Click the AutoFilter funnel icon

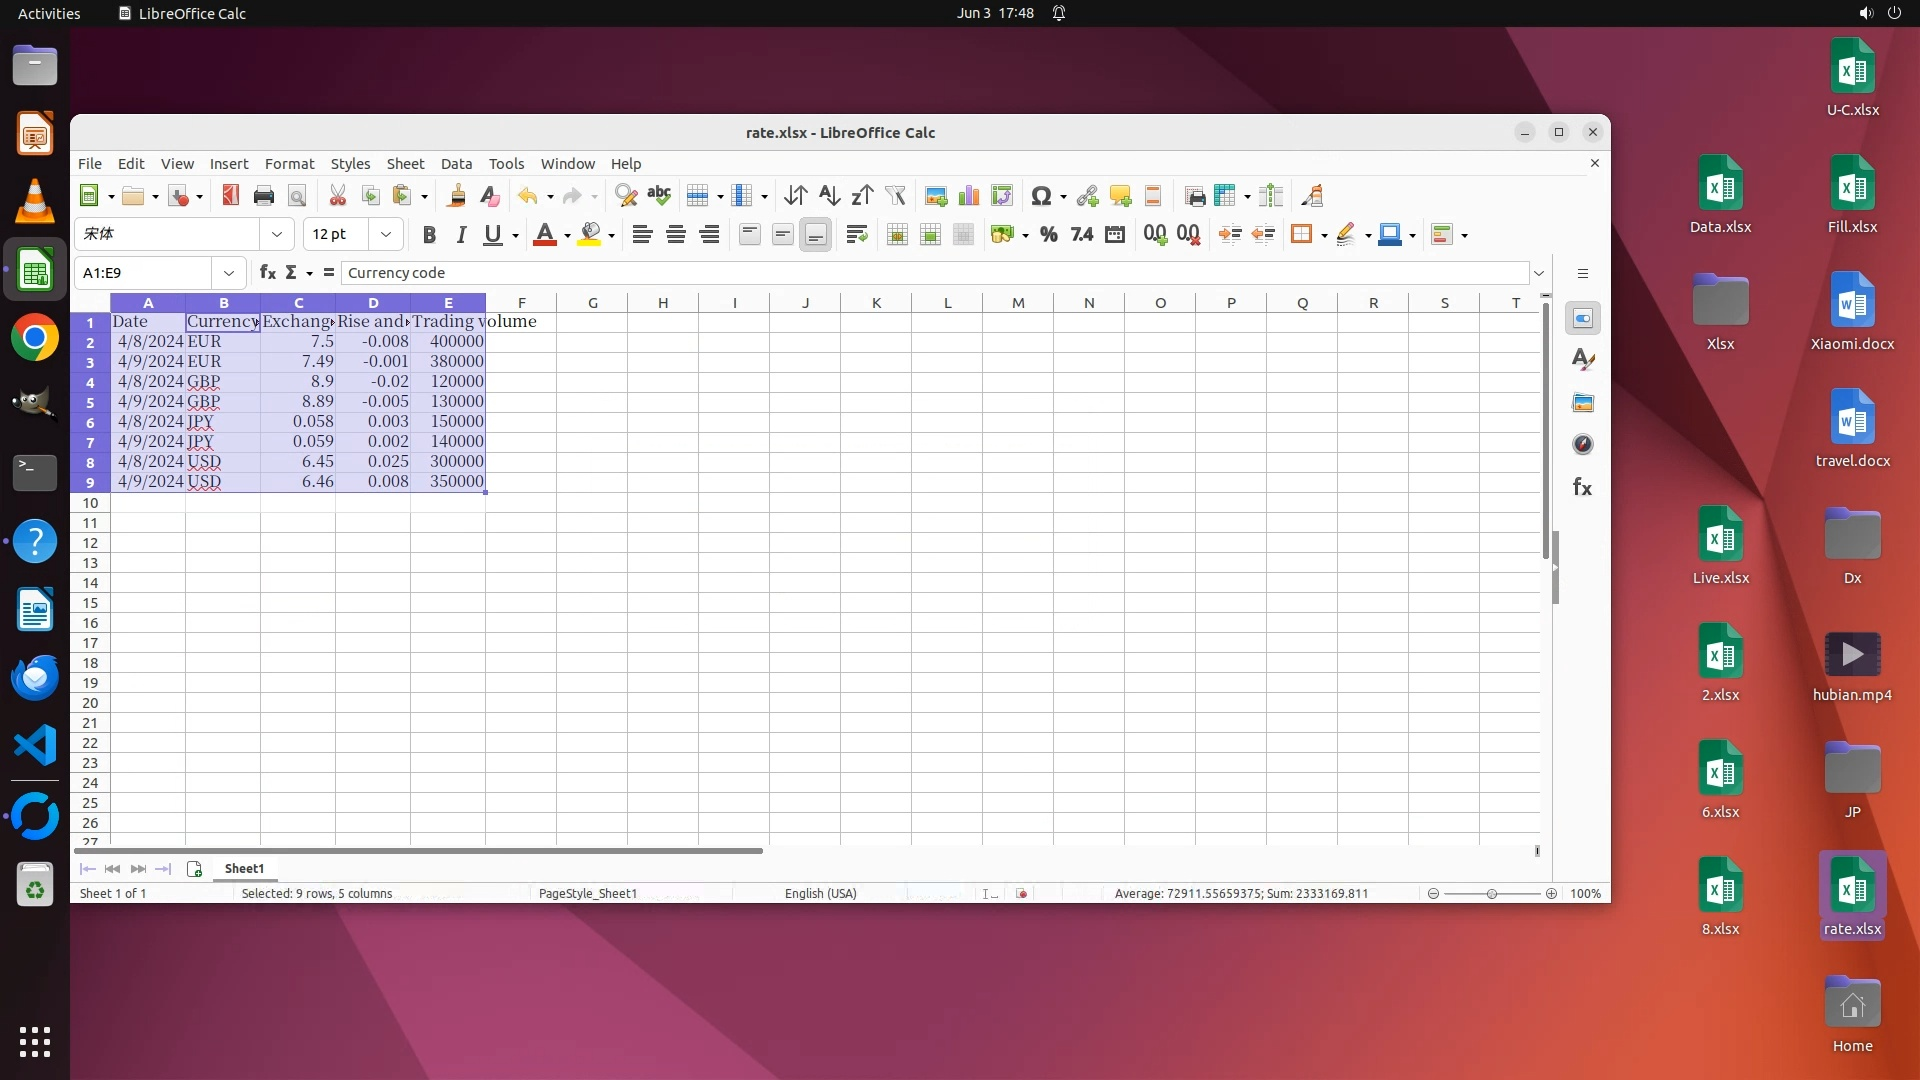point(895,196)
